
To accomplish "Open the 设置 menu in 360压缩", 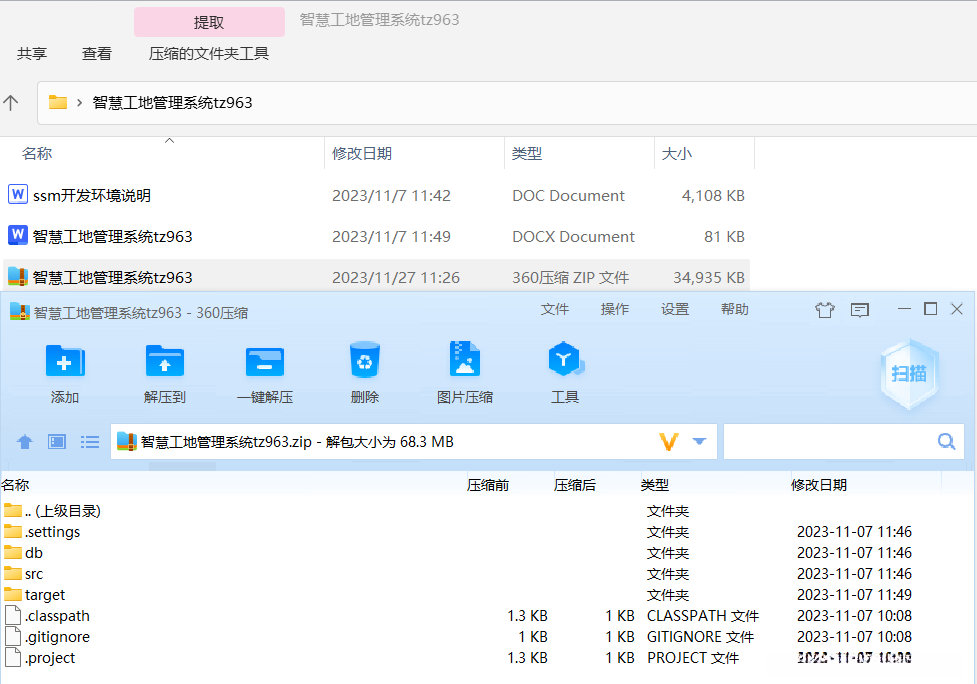I will pos(675,309).
